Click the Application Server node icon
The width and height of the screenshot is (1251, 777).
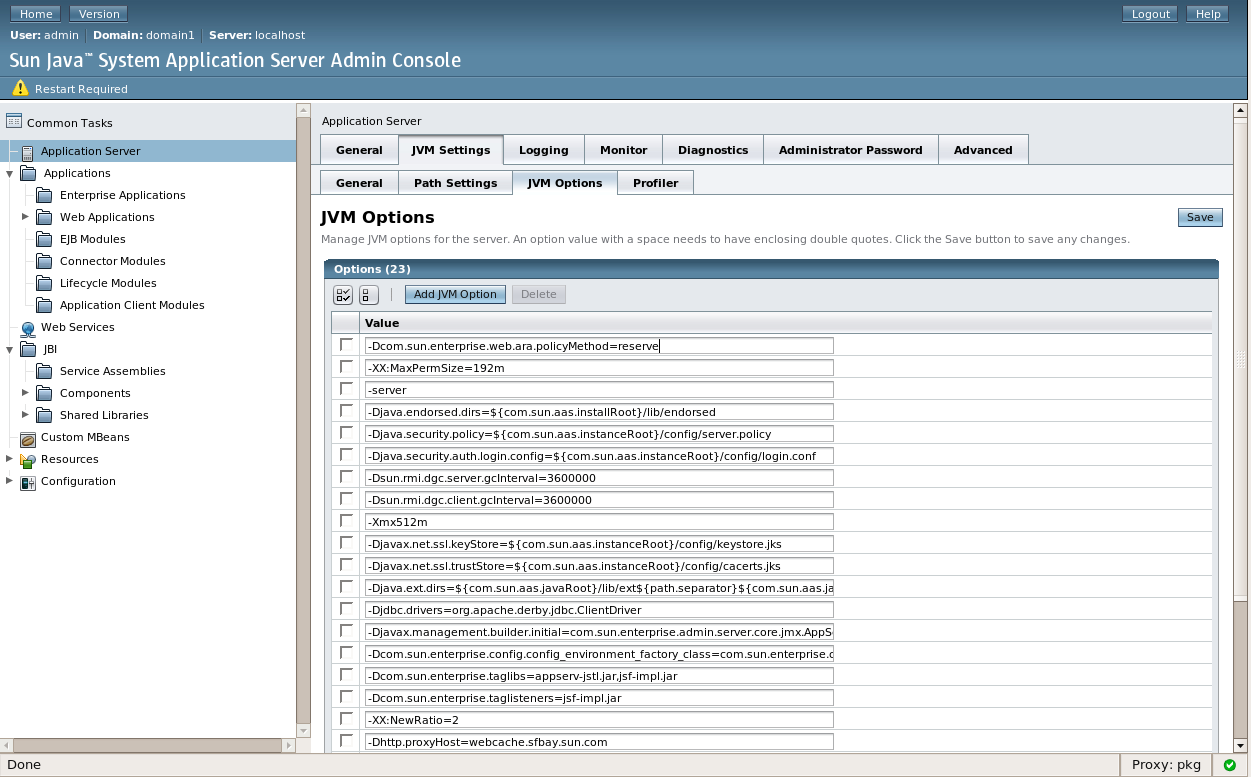coord(28,152)
